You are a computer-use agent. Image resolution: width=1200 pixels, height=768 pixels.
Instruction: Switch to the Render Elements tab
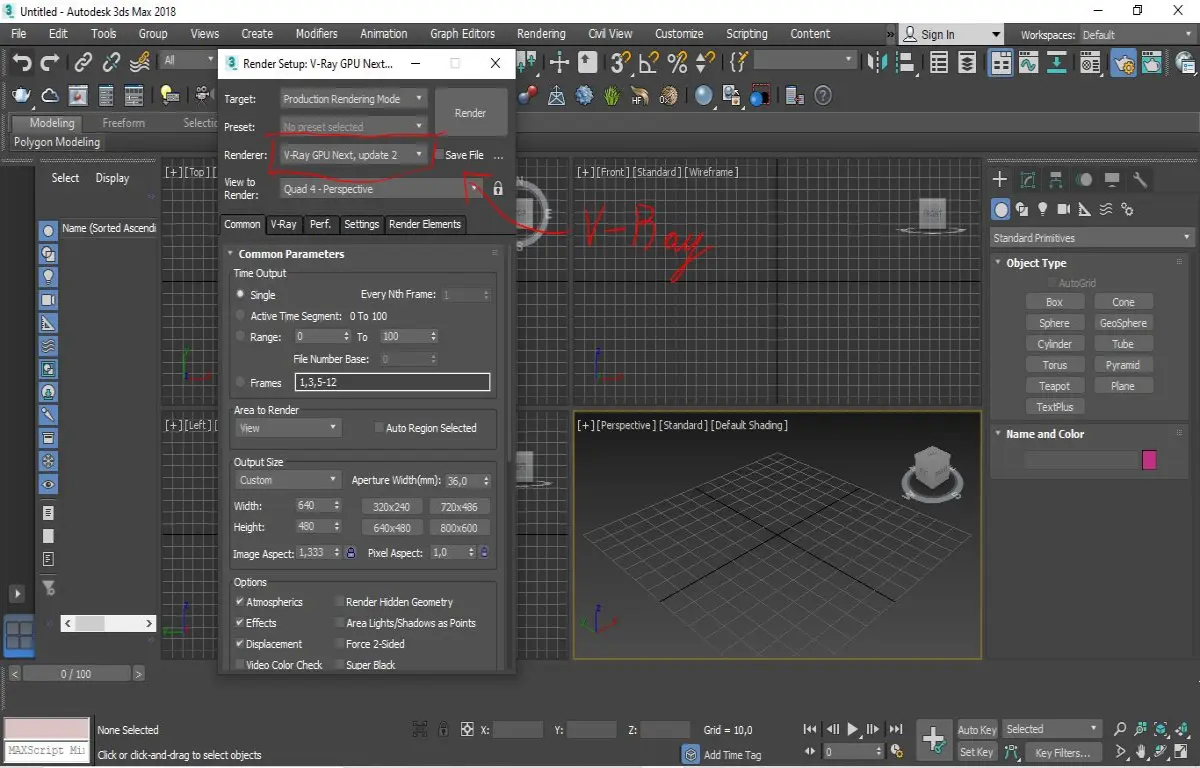(x=425, y=224)
